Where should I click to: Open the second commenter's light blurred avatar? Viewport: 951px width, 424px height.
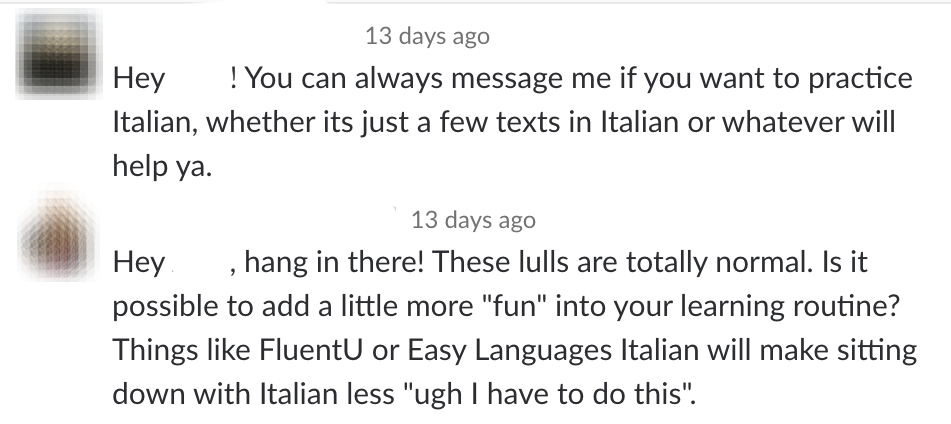[x=58, y=236]
